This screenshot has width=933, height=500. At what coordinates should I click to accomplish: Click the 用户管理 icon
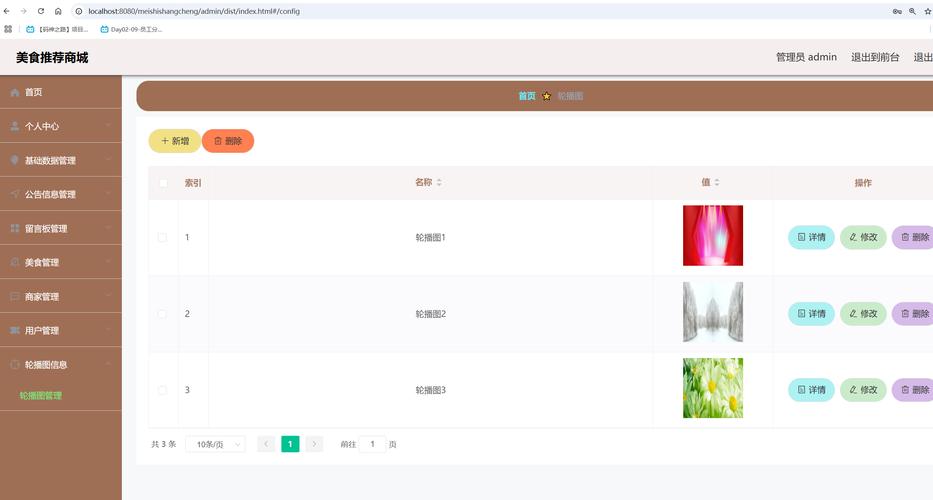(x=15, y=330)
